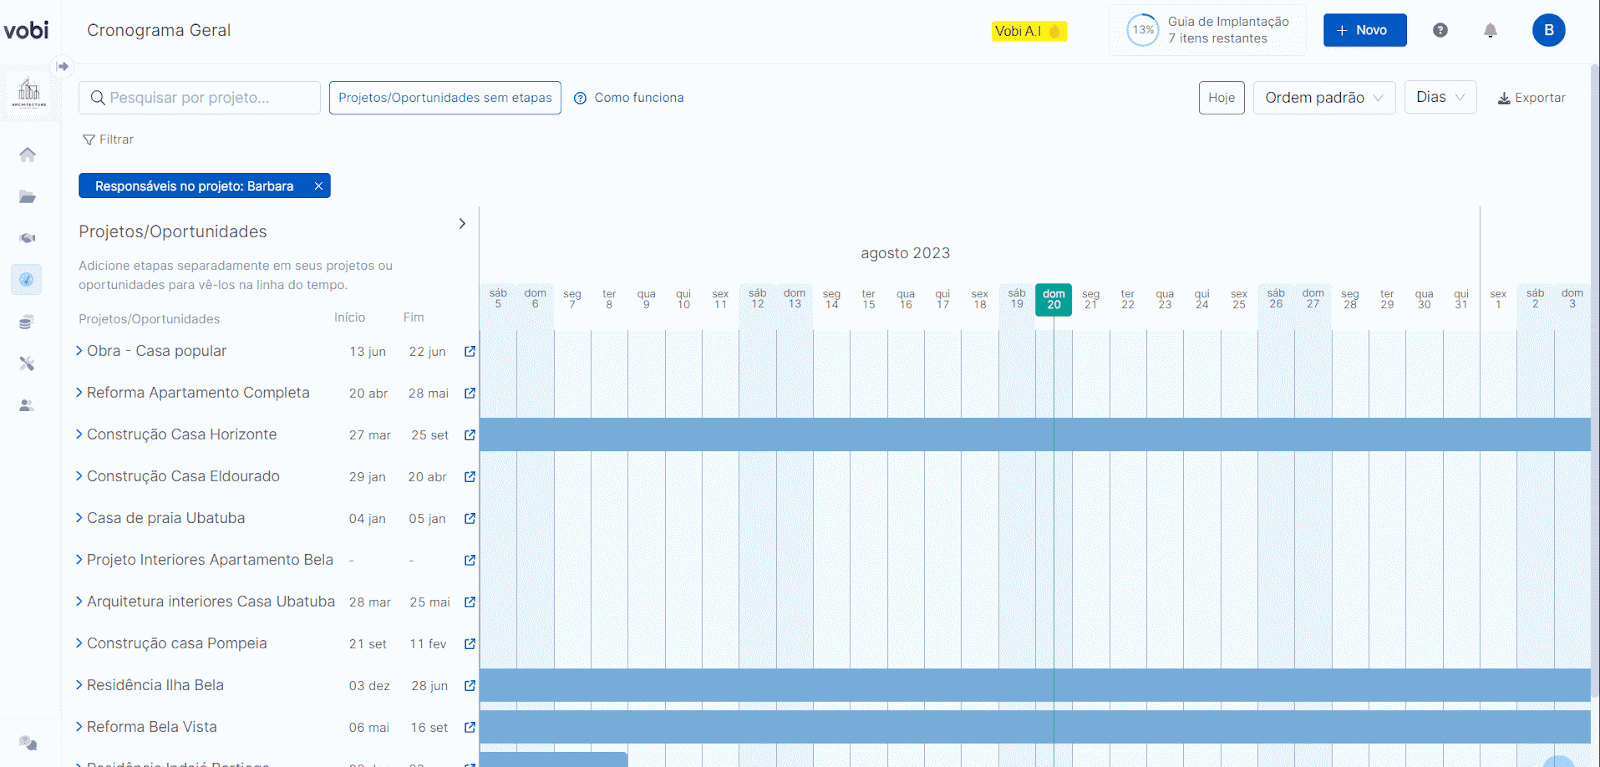Click the company architecture logo in sidebar
The width and height of the screenshot is (1600, 767).
coord(29,93)
